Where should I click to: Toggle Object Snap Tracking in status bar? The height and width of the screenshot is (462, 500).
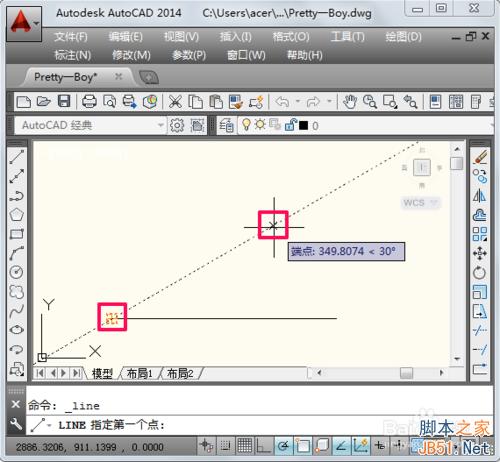point(341,446)
